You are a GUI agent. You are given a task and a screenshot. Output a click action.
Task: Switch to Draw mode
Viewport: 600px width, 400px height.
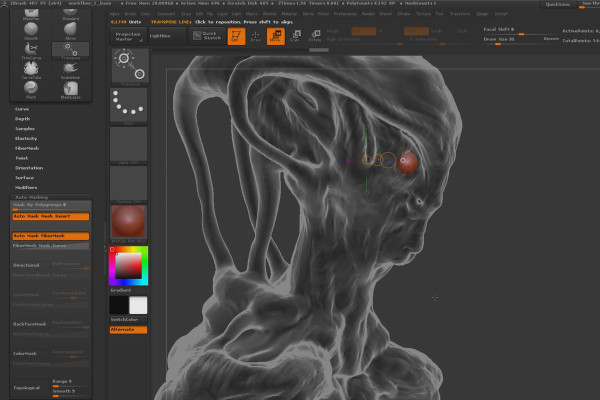255,36
